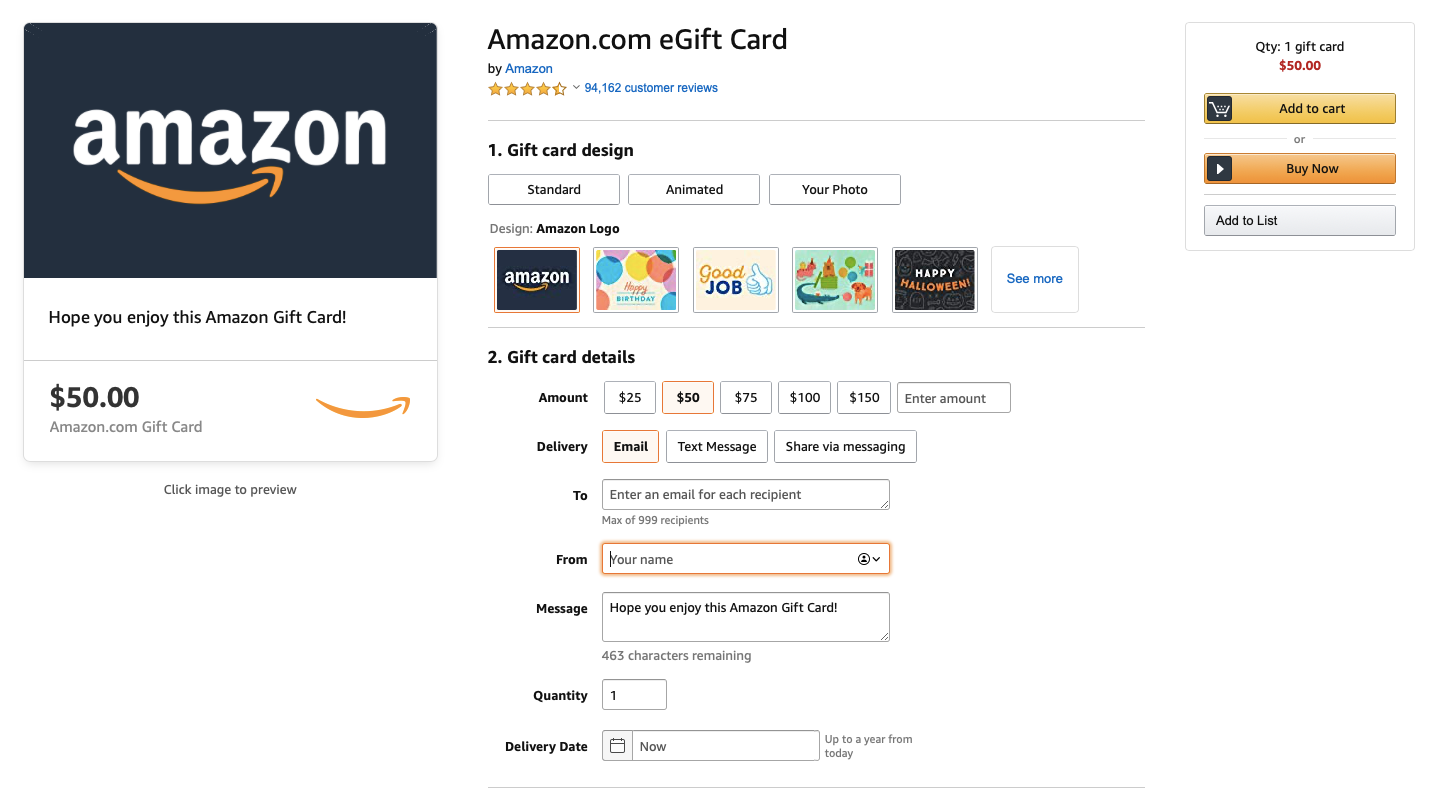This screenshot has height=811, width=1435.
Task: Open the Delivery Date picker showing Now
Action: click(725, 746)
